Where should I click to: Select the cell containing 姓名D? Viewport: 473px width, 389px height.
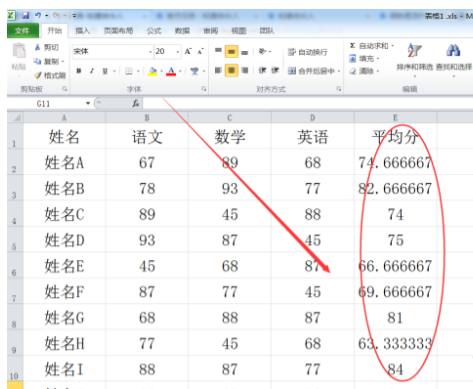pyautogui.click(x=64, y=240)
